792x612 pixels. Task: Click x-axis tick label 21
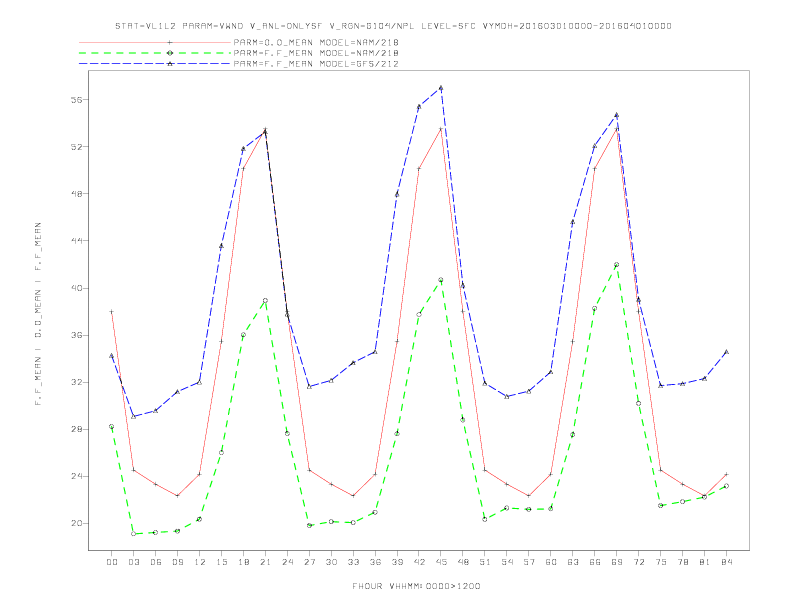pyautogui.click(x=265, y=562)
